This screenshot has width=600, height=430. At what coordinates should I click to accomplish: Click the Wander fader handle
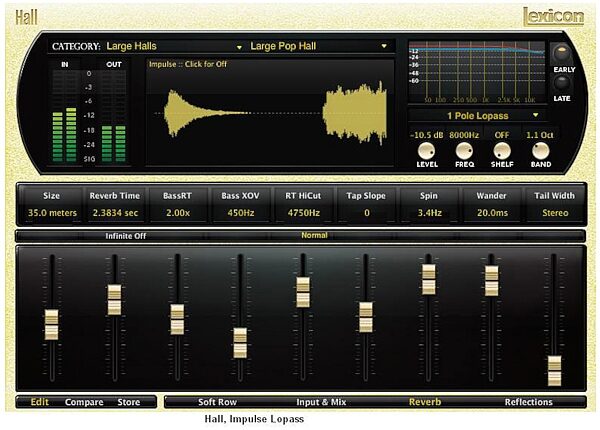[x=492, y=281]
